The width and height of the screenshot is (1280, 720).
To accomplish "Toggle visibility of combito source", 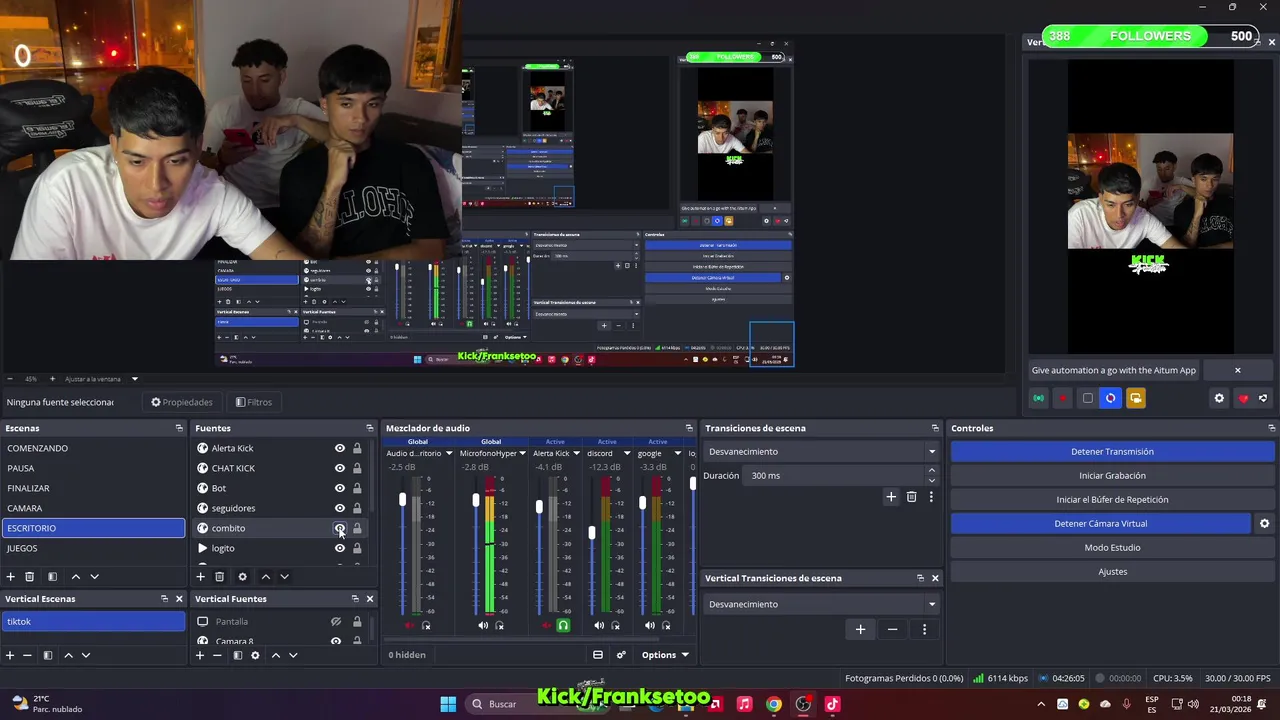I will tap(340, 528).
